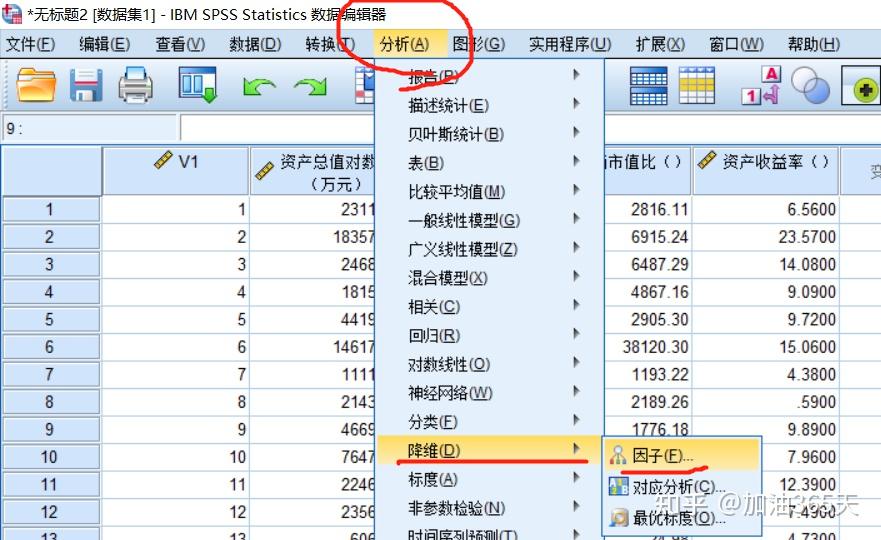
Task: Expand the 非参数检验(N) submenu
Action: pyautogui.click(x=489, y=508)
